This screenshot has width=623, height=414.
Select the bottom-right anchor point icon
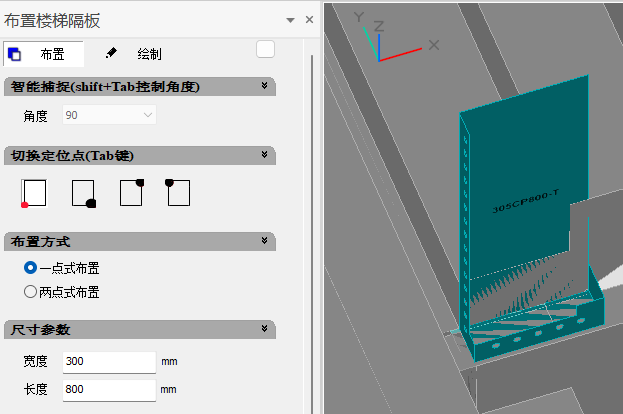point(83,192)
